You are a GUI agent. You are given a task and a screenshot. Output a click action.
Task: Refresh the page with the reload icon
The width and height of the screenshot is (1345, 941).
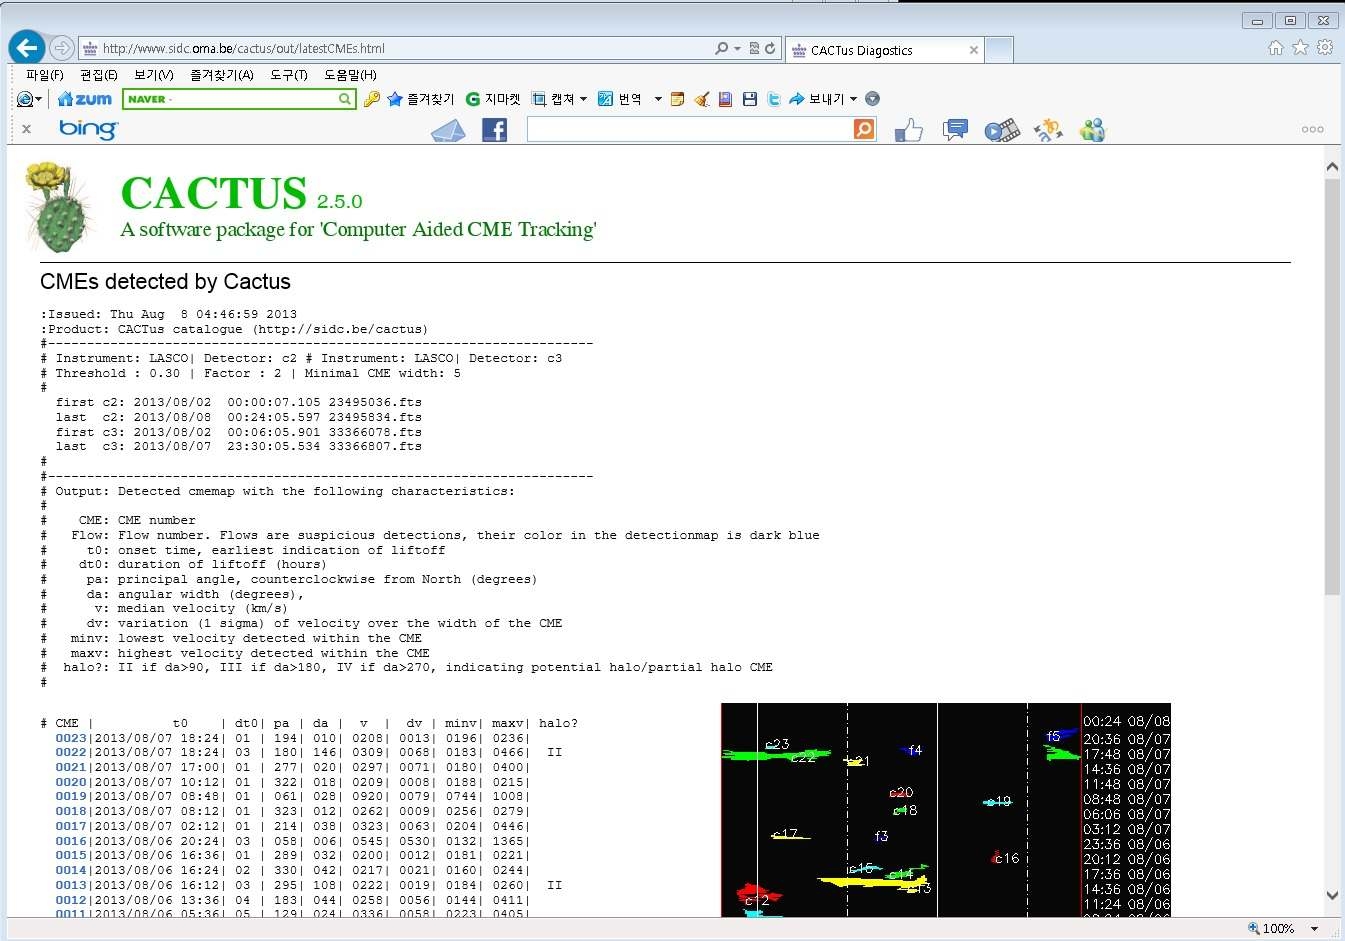pos(770,48)
